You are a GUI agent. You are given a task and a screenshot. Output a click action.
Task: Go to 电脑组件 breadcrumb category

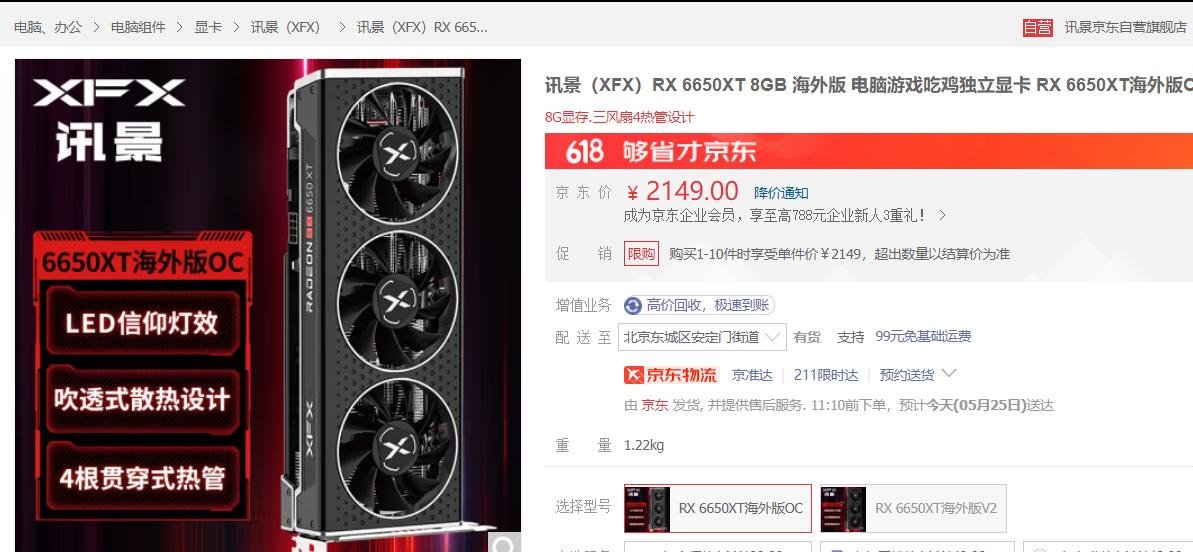[x=138, y=27]
